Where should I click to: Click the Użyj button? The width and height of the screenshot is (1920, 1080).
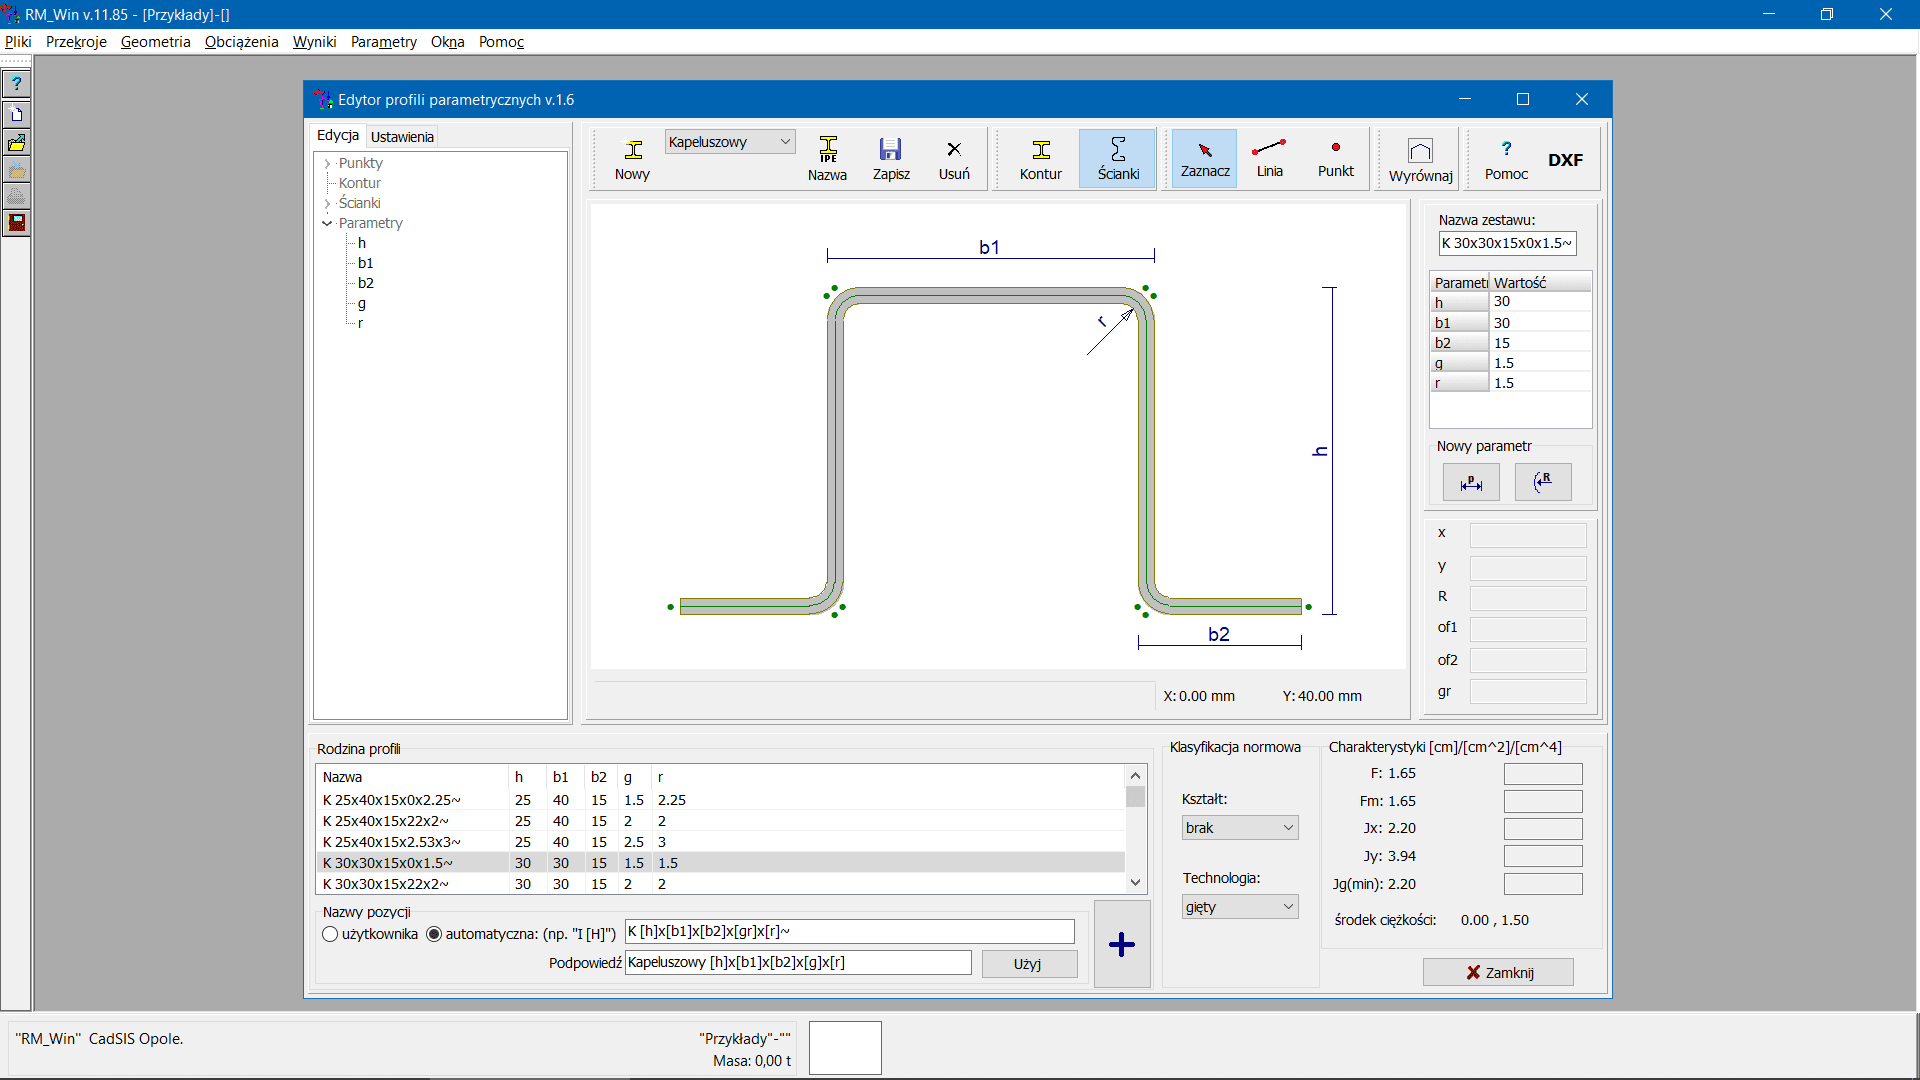click(1028, 964)
